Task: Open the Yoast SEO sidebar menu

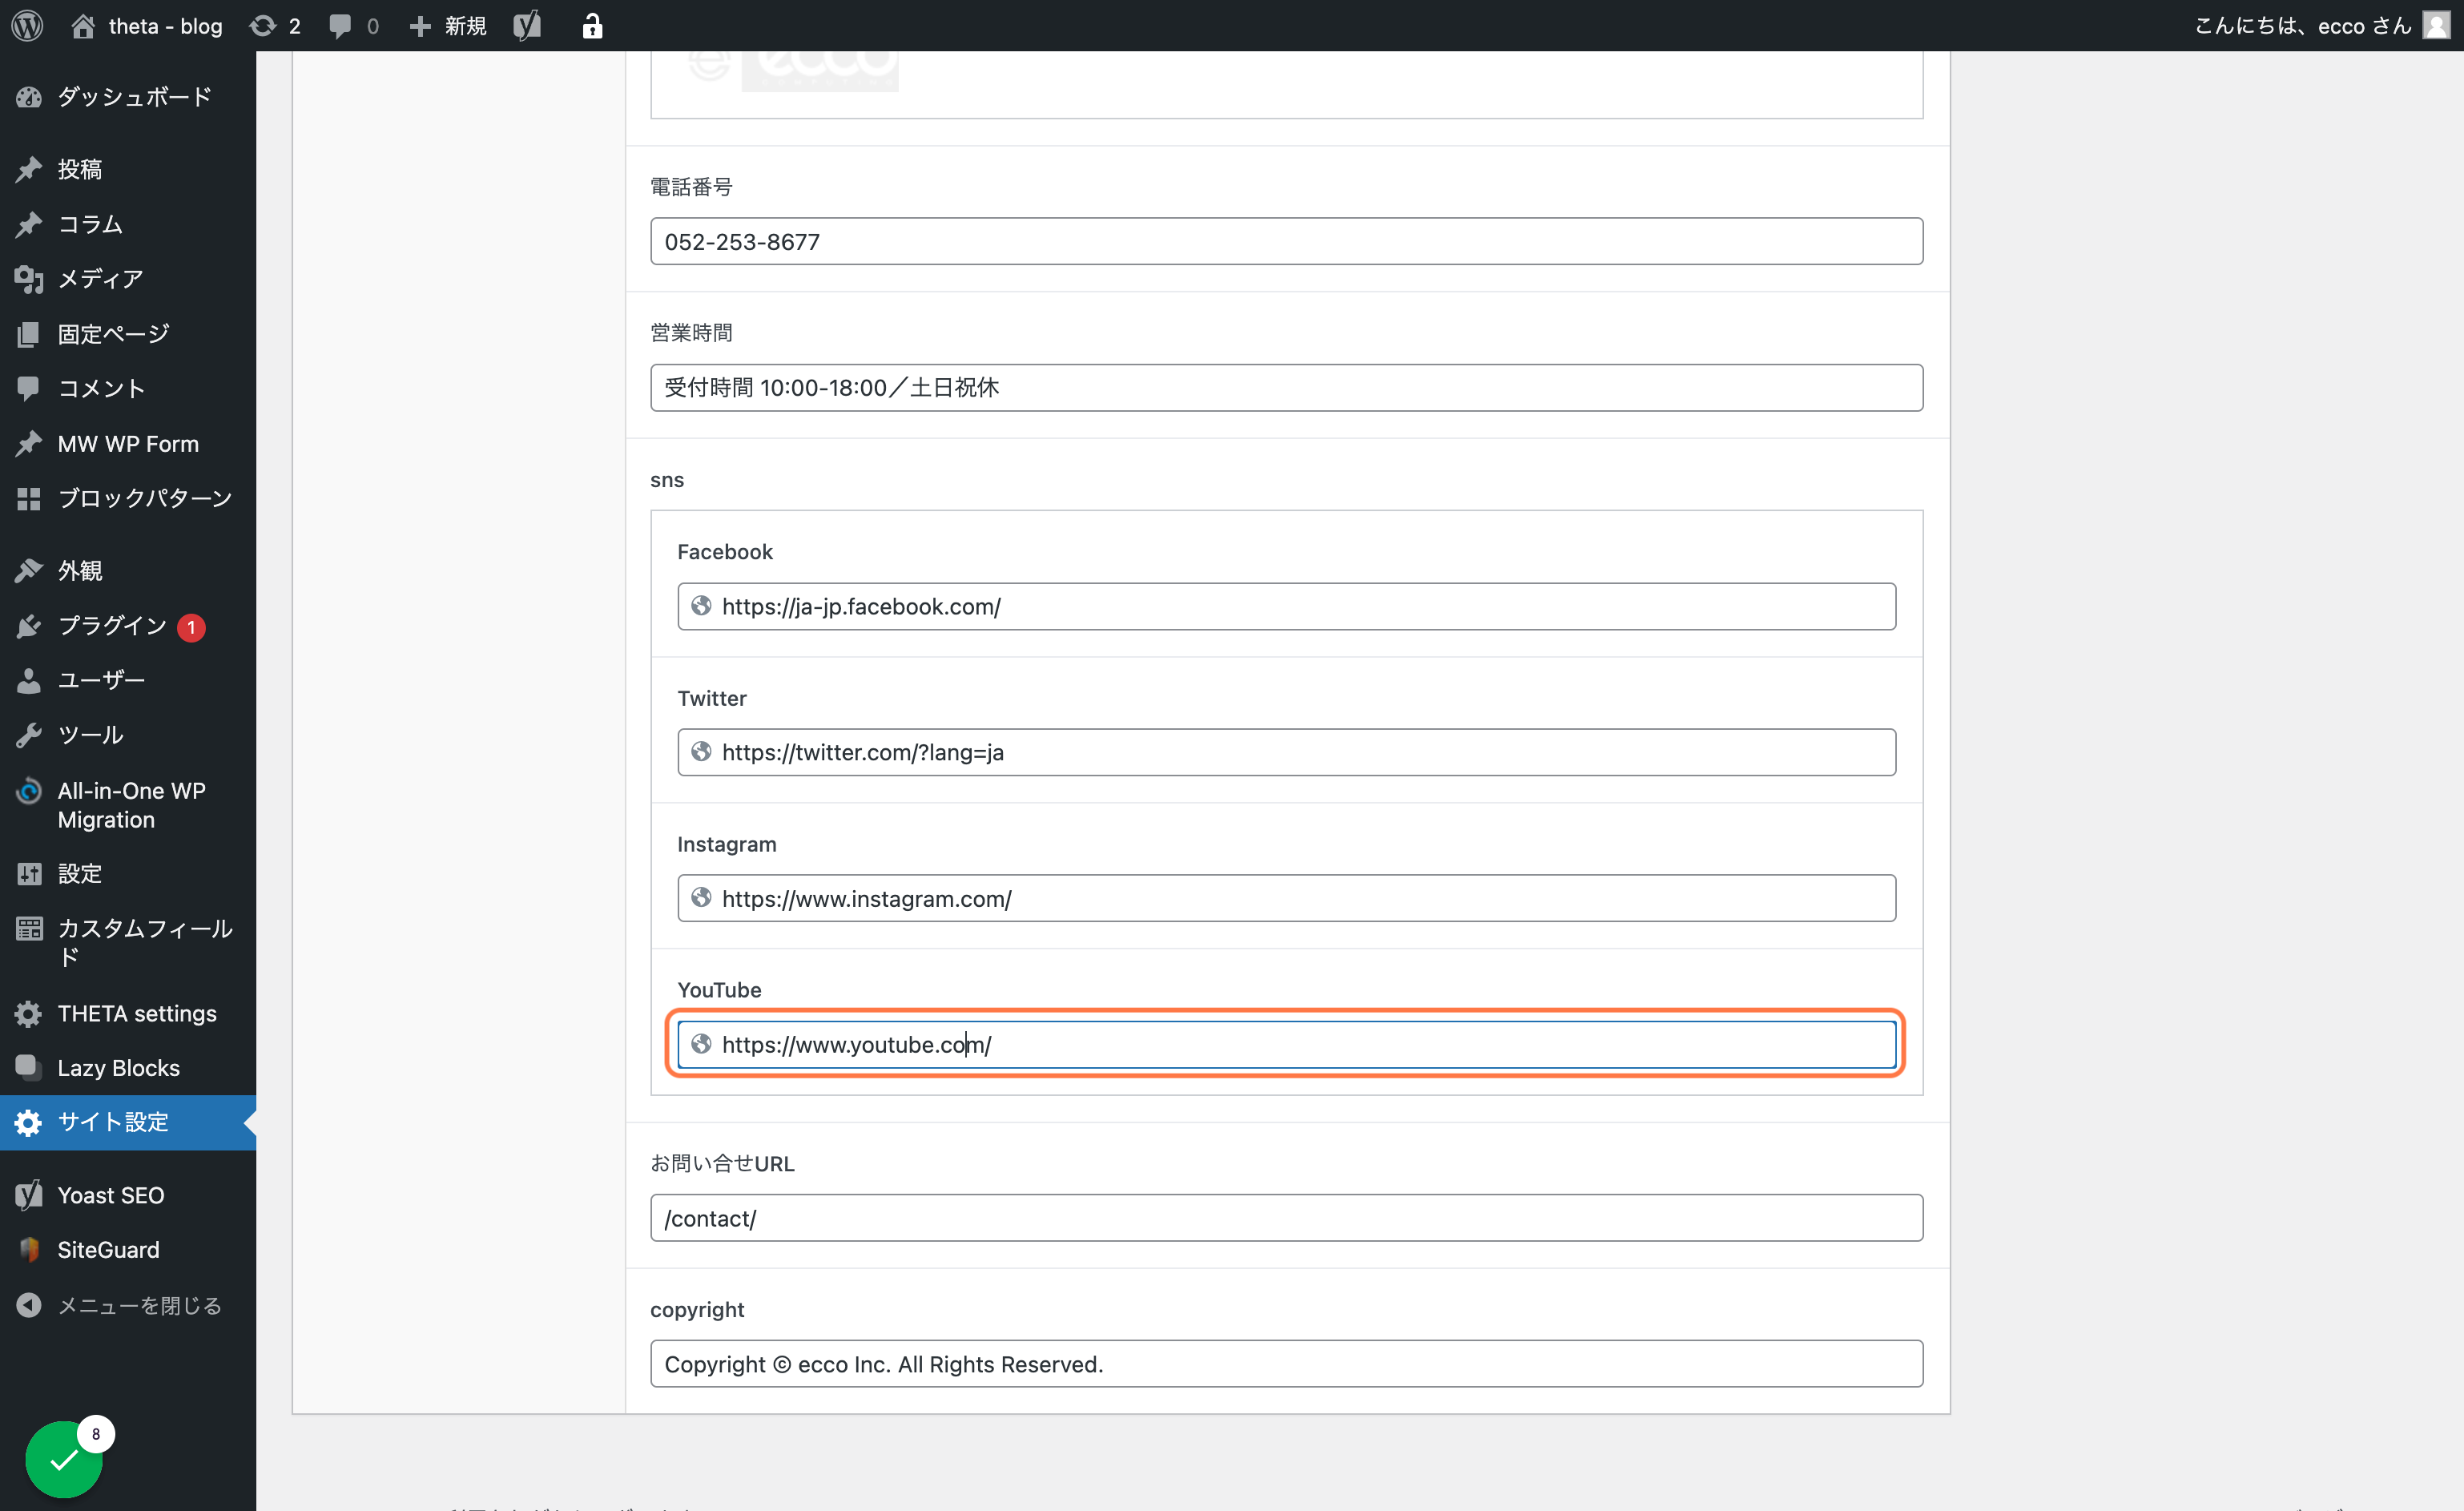Action: pos(128,1195)
